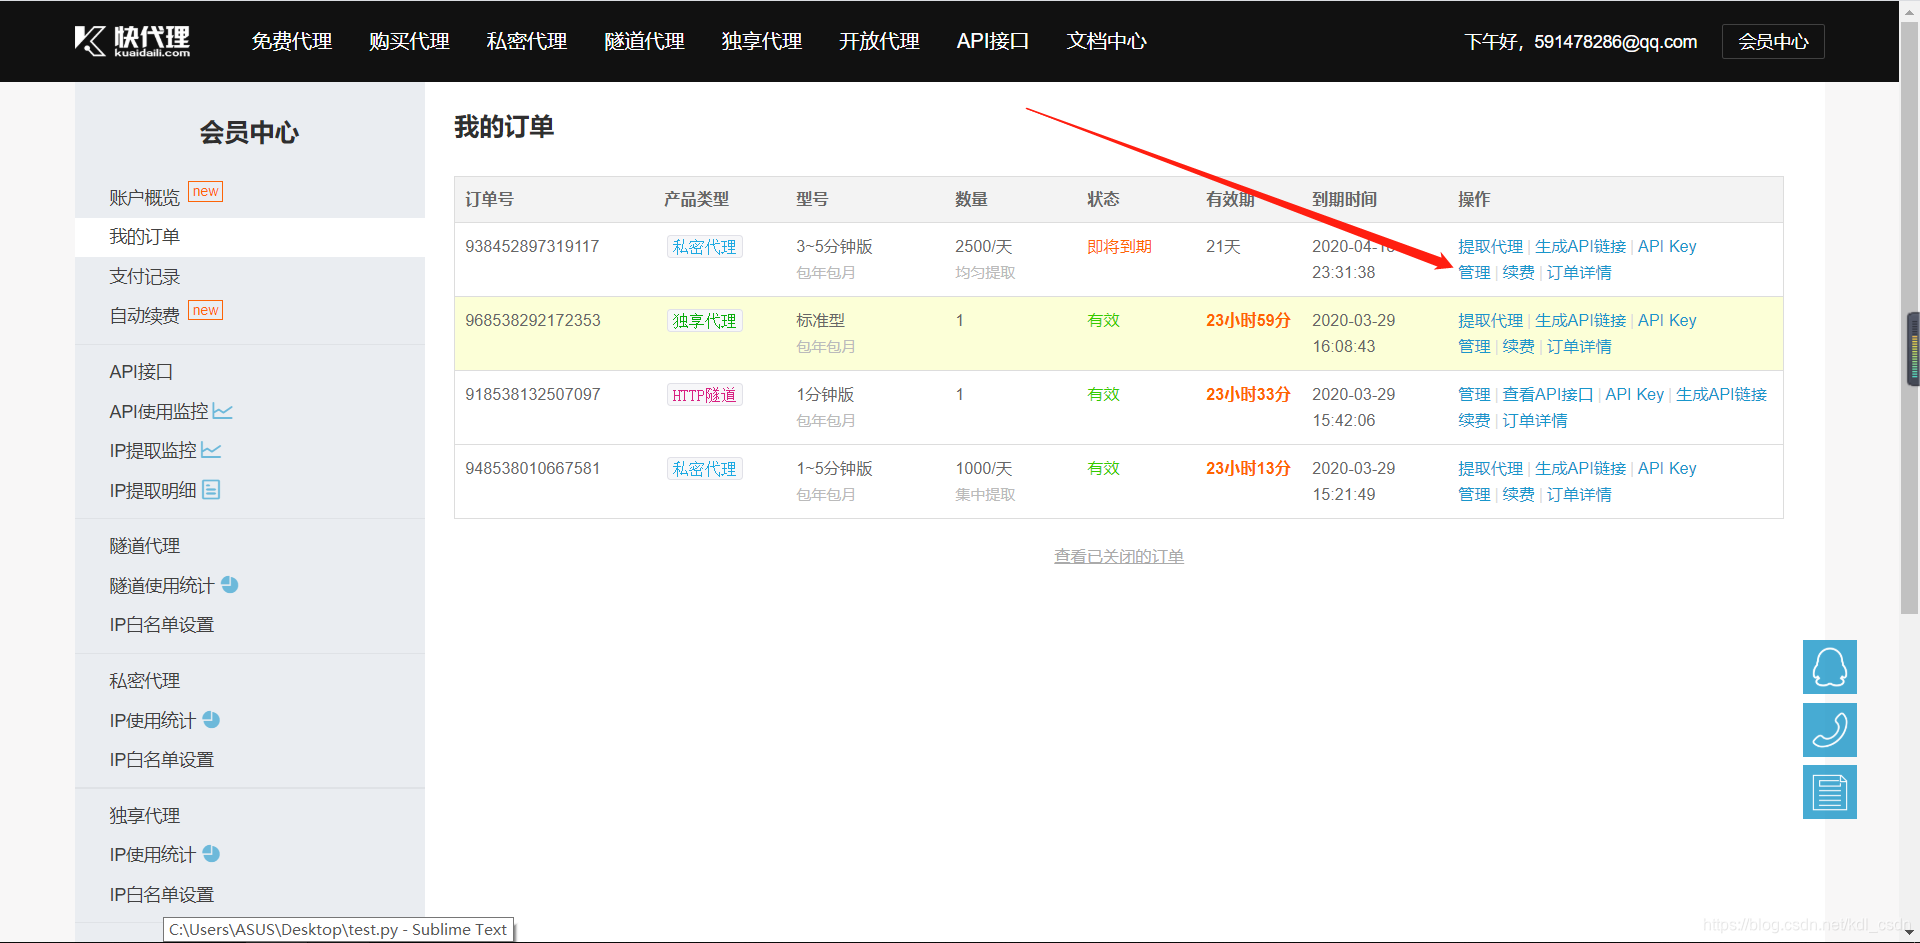Viewport: 1920px width, 943px height.
Task: Click pie icon beside 独享代理 IP使用统计
Action: (211, 853)
